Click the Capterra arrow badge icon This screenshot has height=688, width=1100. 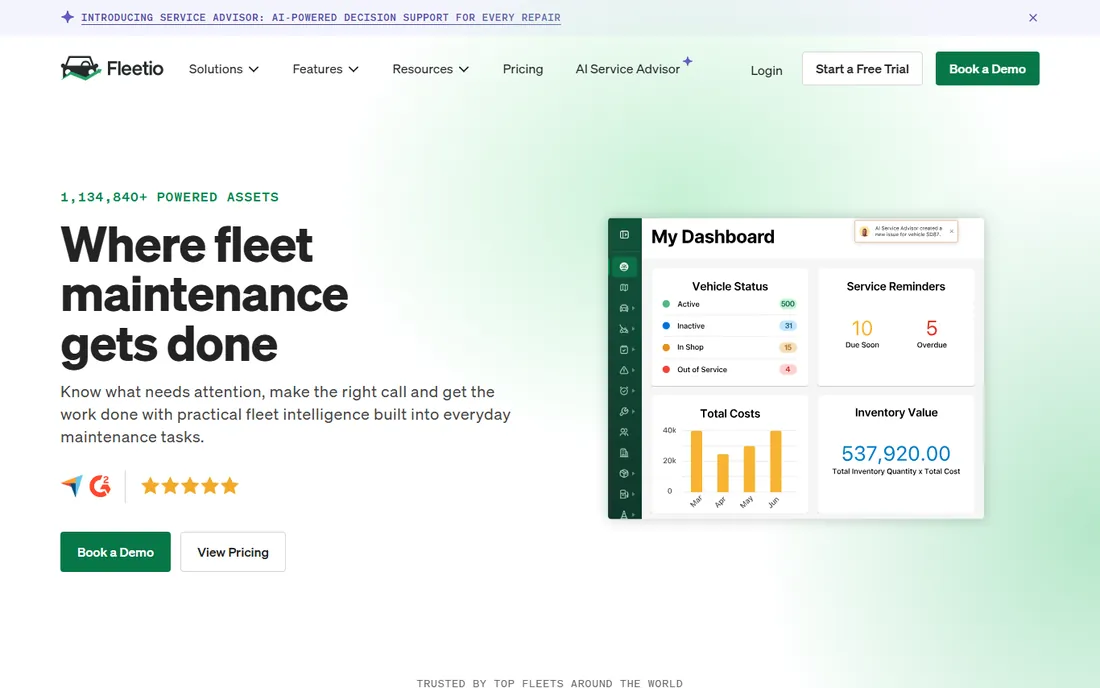coord(72,485)
